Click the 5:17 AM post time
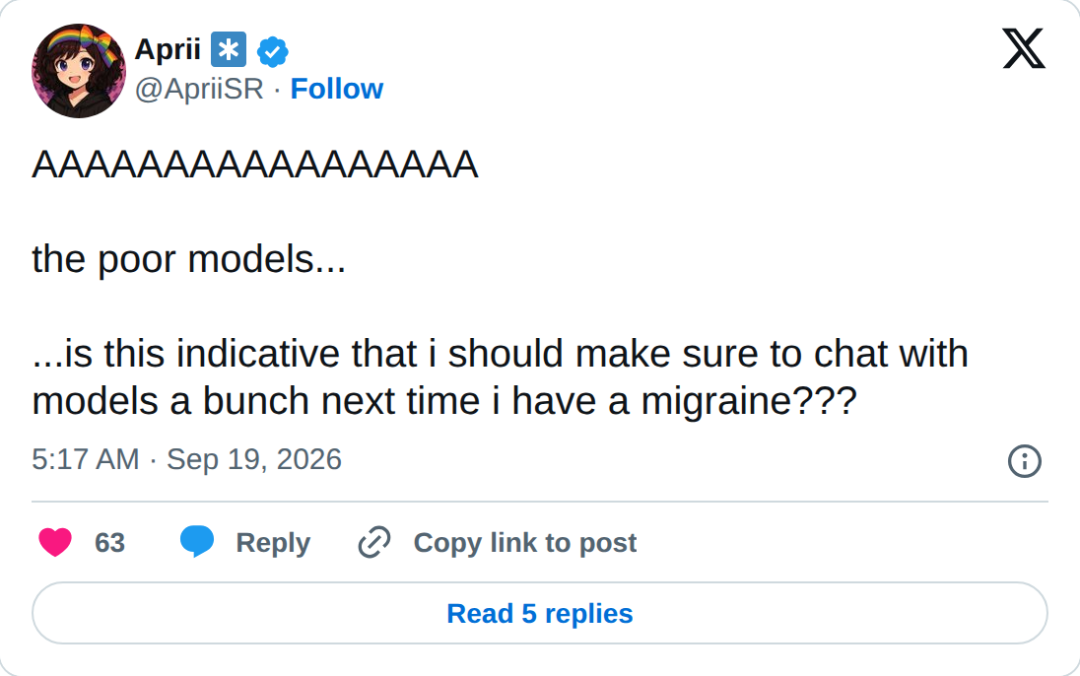The width and height of the screenshot is (1080, 676). point(85,460)
